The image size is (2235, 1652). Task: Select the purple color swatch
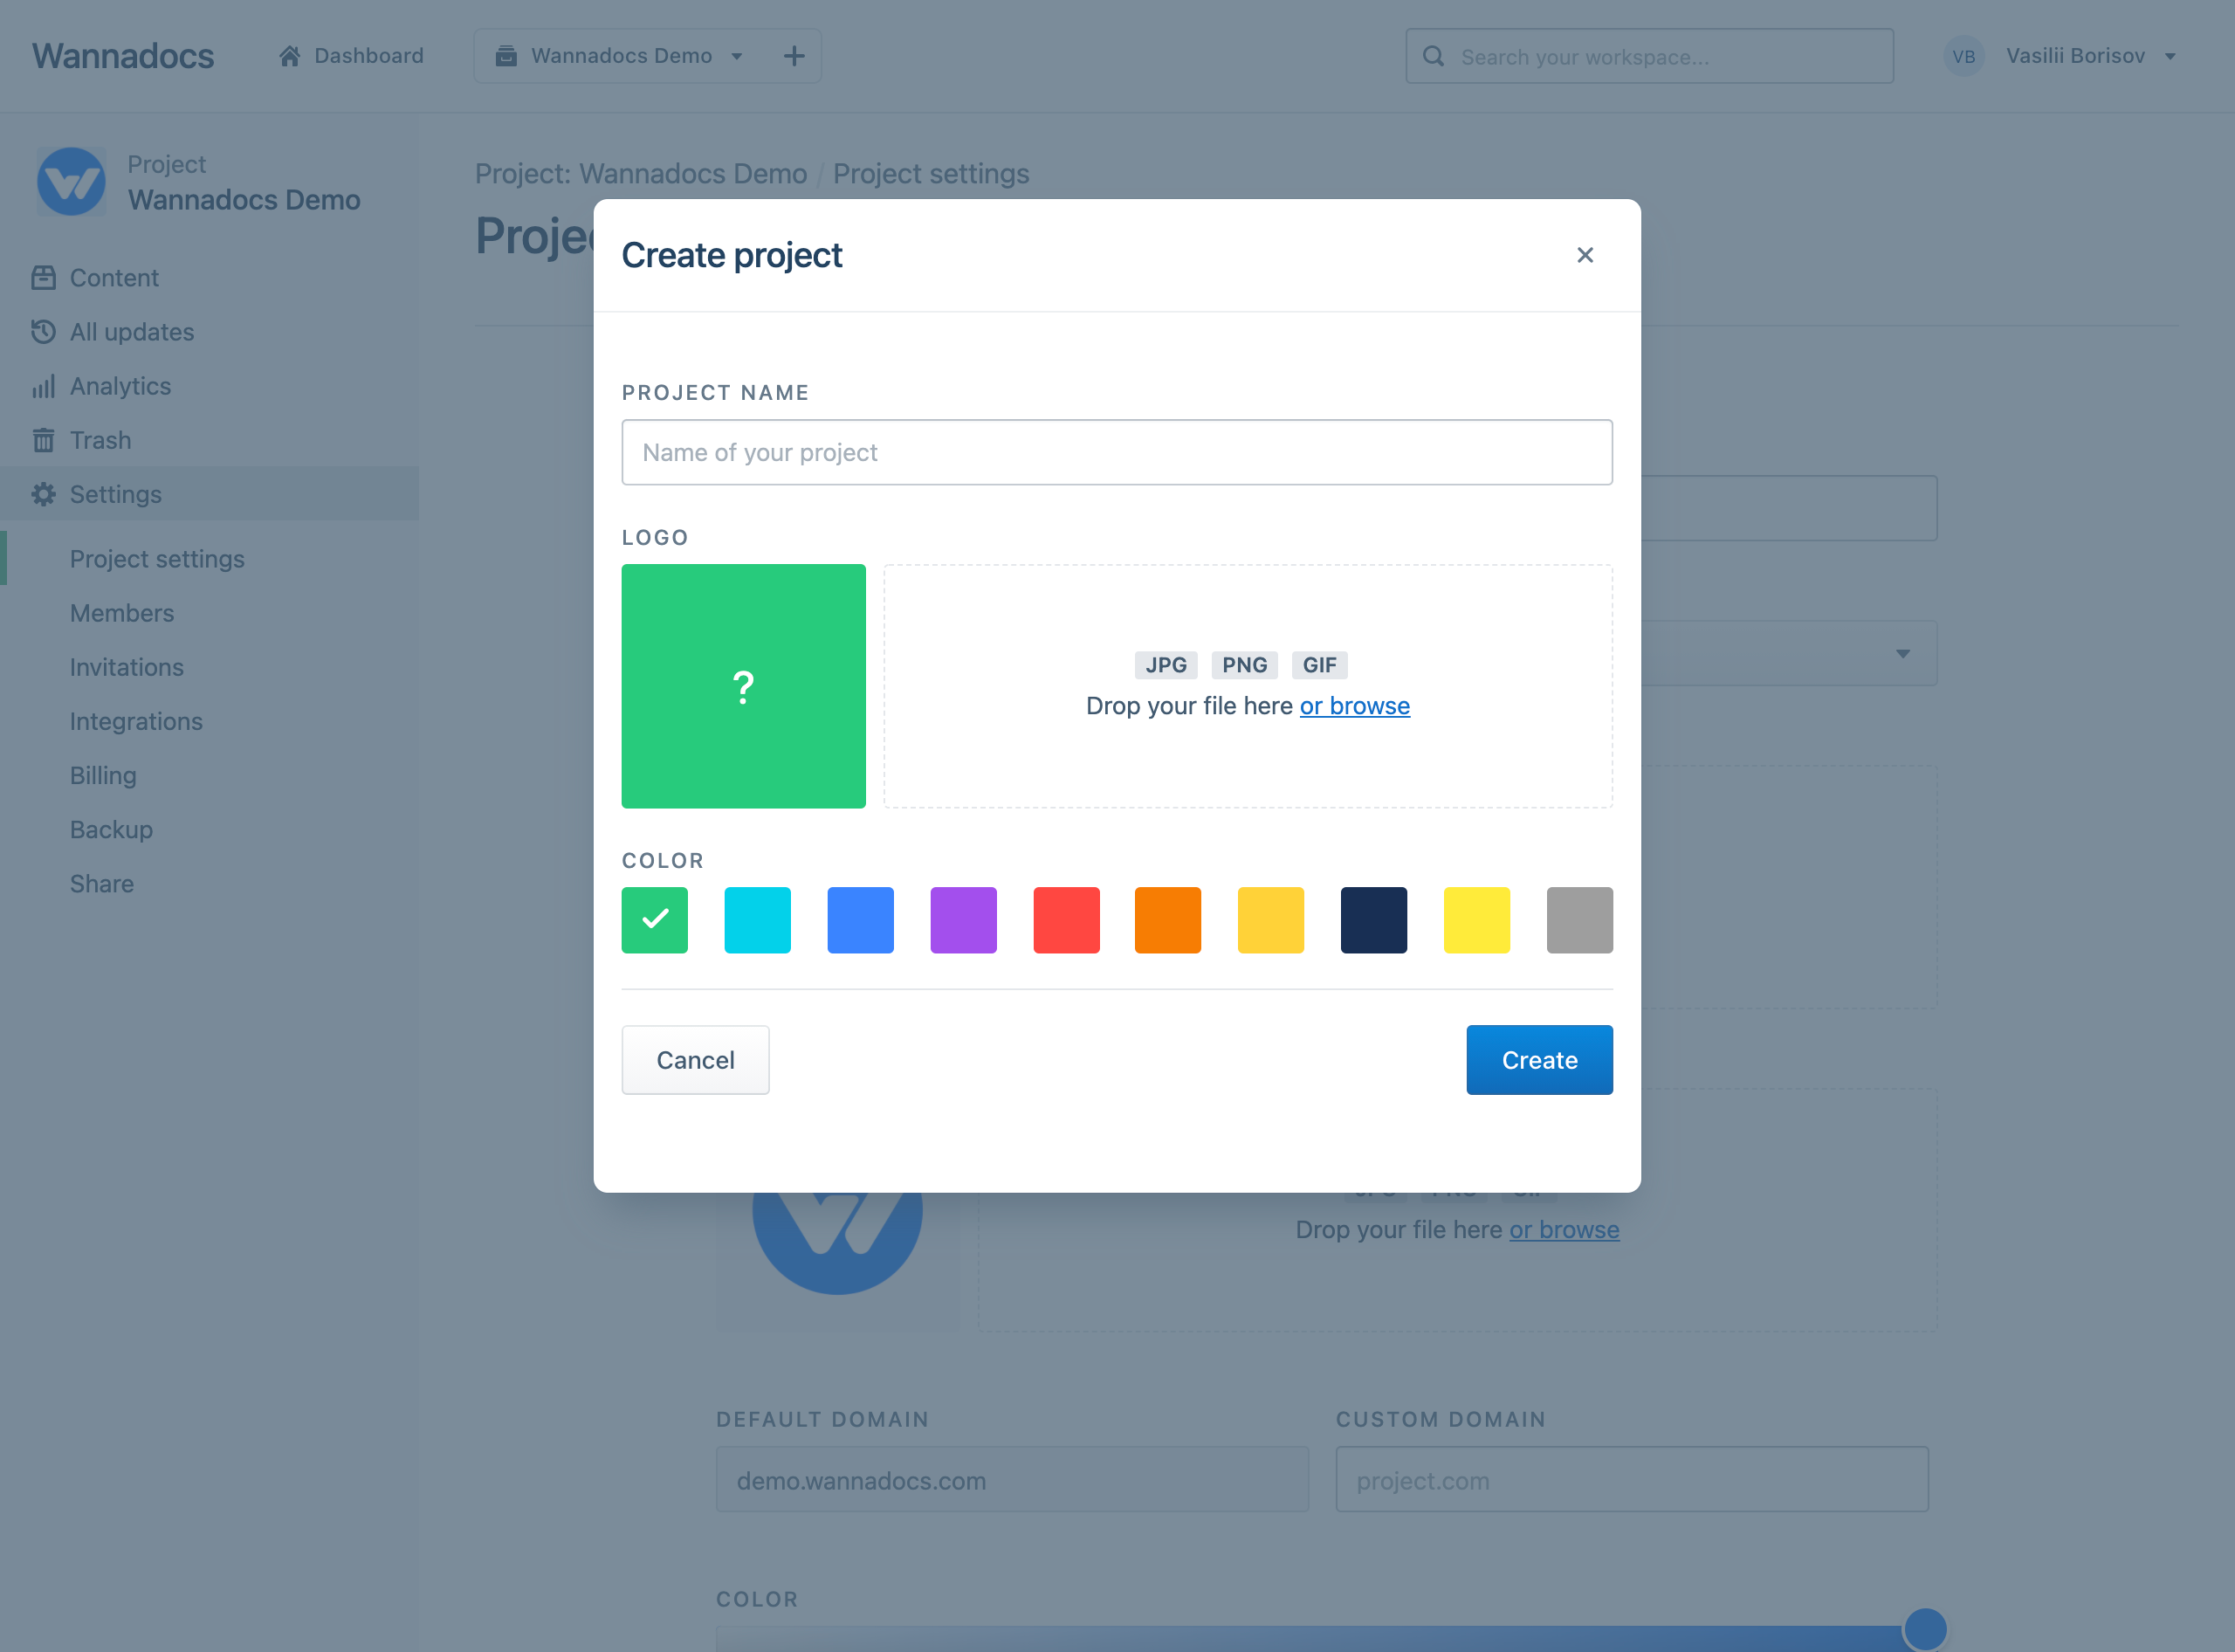click(964, 920)
